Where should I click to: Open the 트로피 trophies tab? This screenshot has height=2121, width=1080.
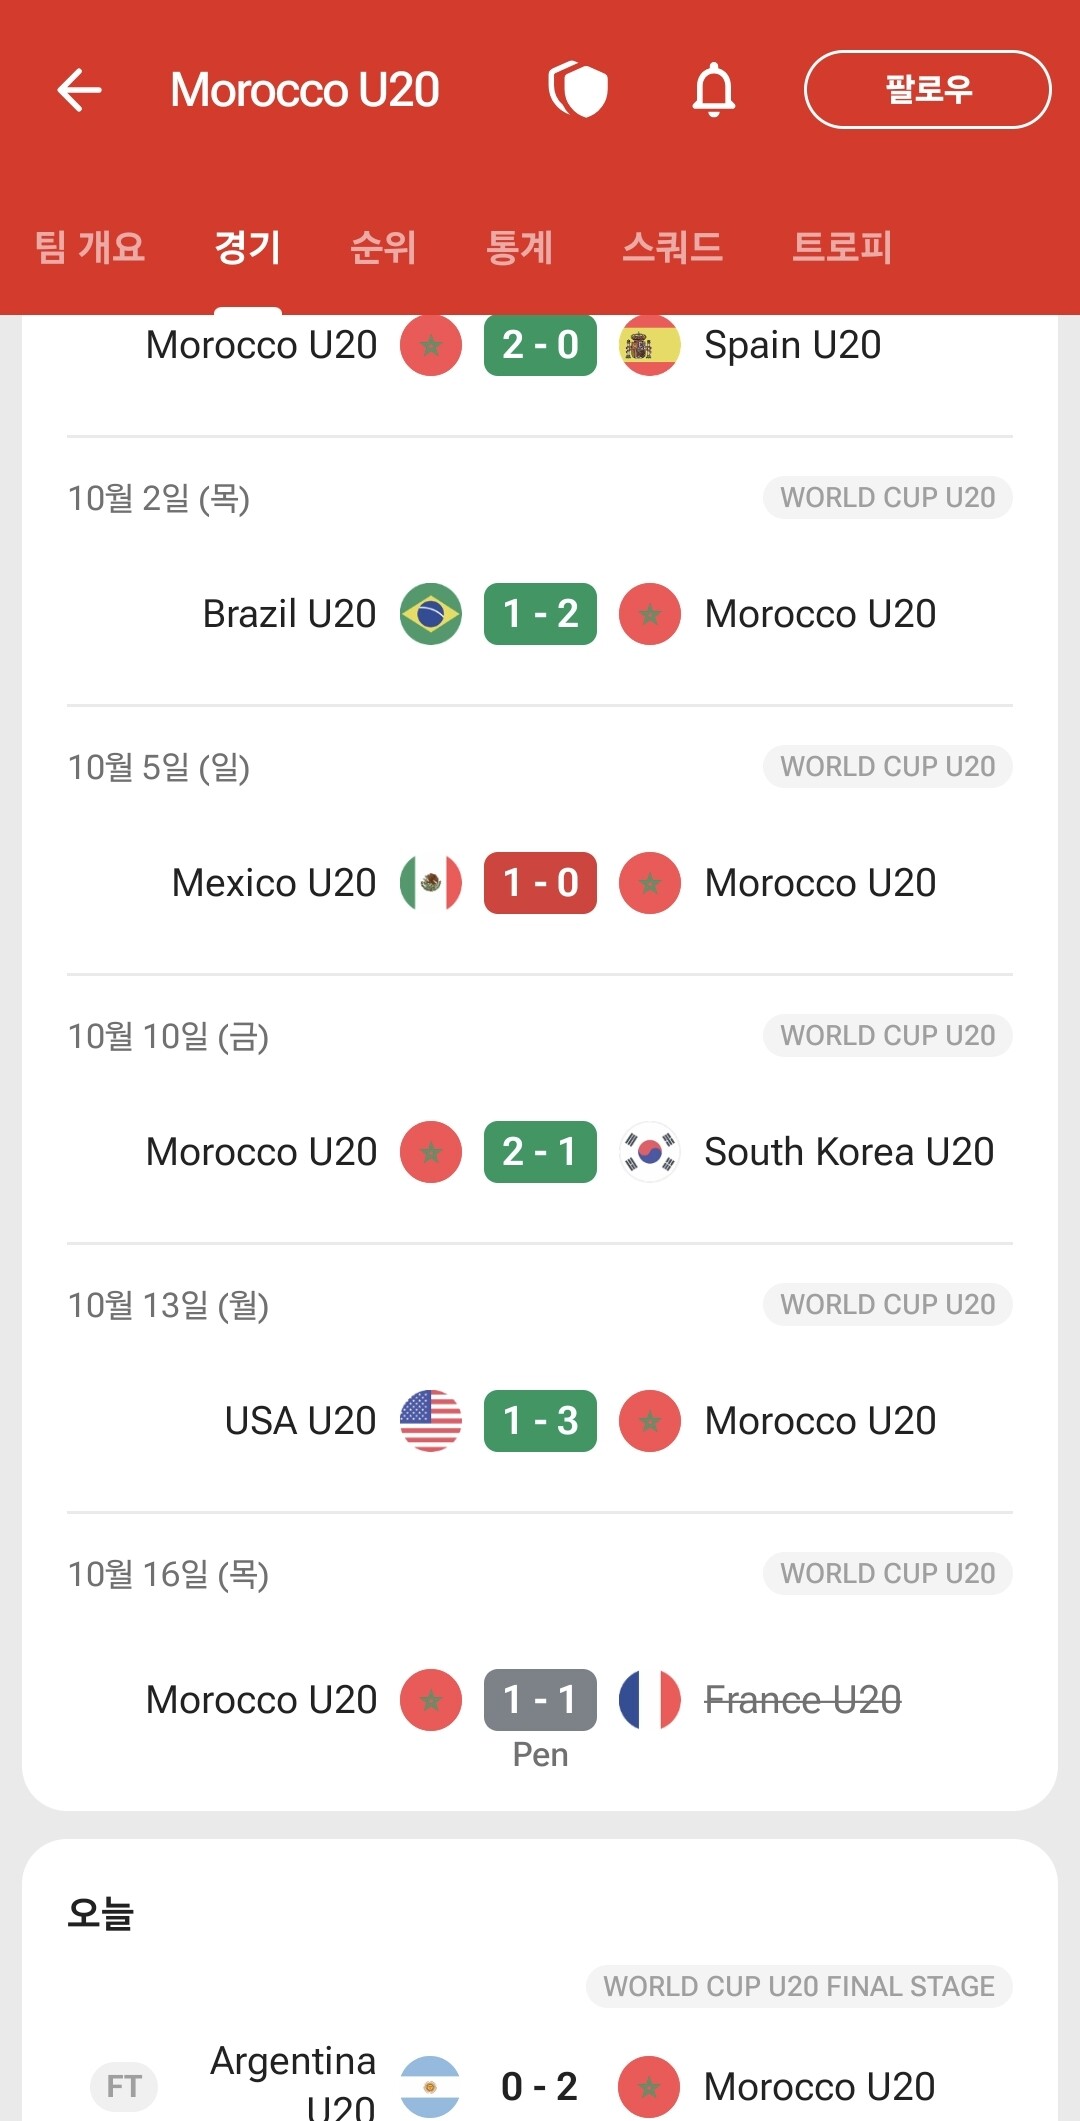coord(842,247)
